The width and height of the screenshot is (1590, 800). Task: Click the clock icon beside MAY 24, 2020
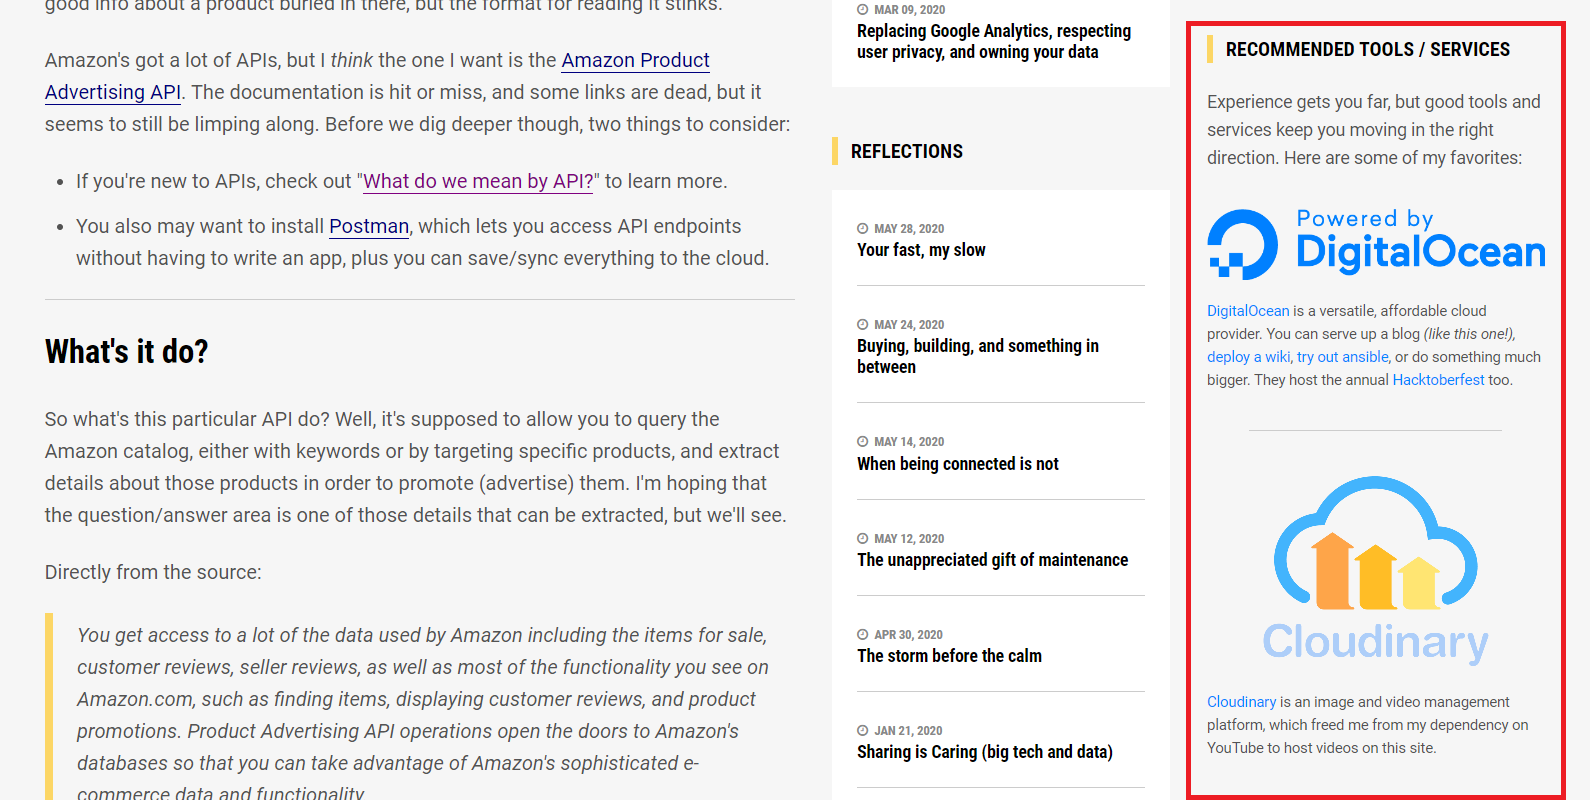pos(863,325)
